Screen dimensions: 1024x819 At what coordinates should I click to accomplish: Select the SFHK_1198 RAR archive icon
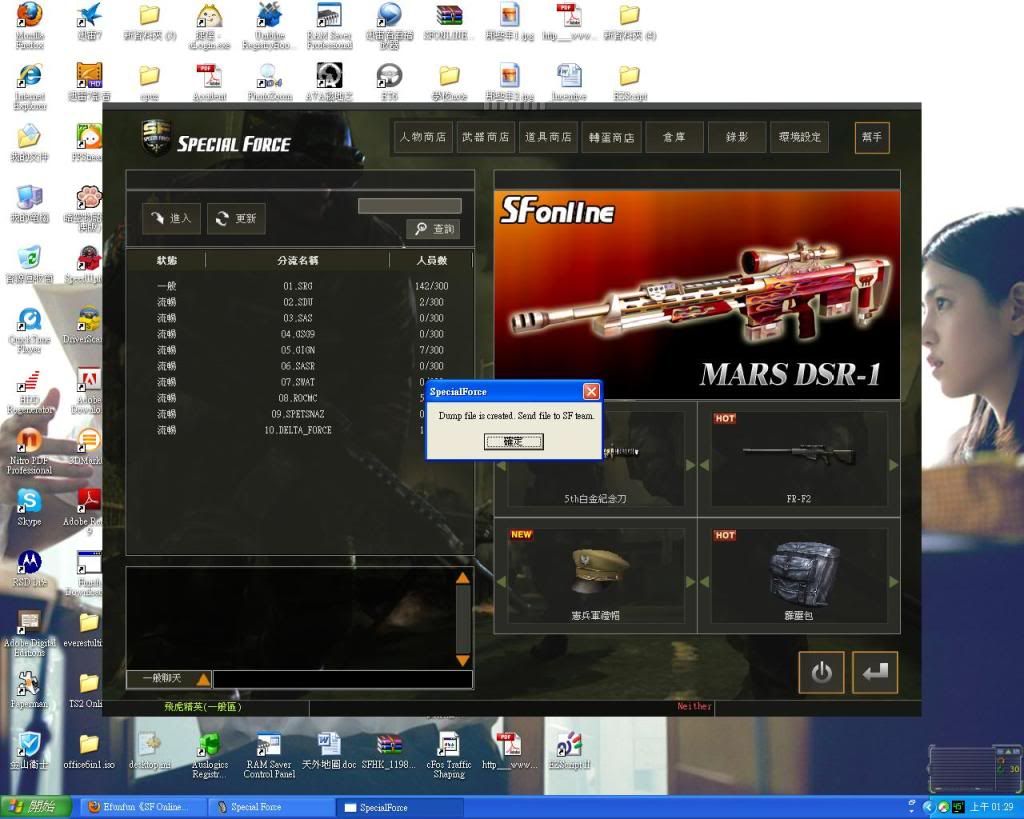pos(389,750)
